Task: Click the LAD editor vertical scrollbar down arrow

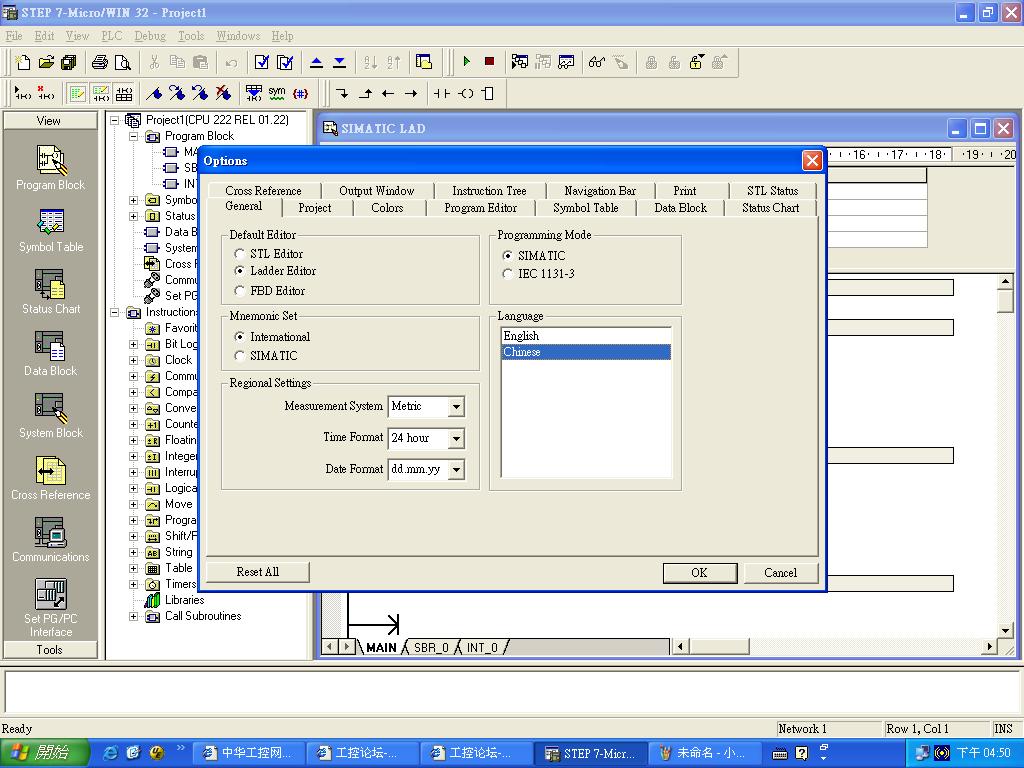Action: coord(1006,630)
